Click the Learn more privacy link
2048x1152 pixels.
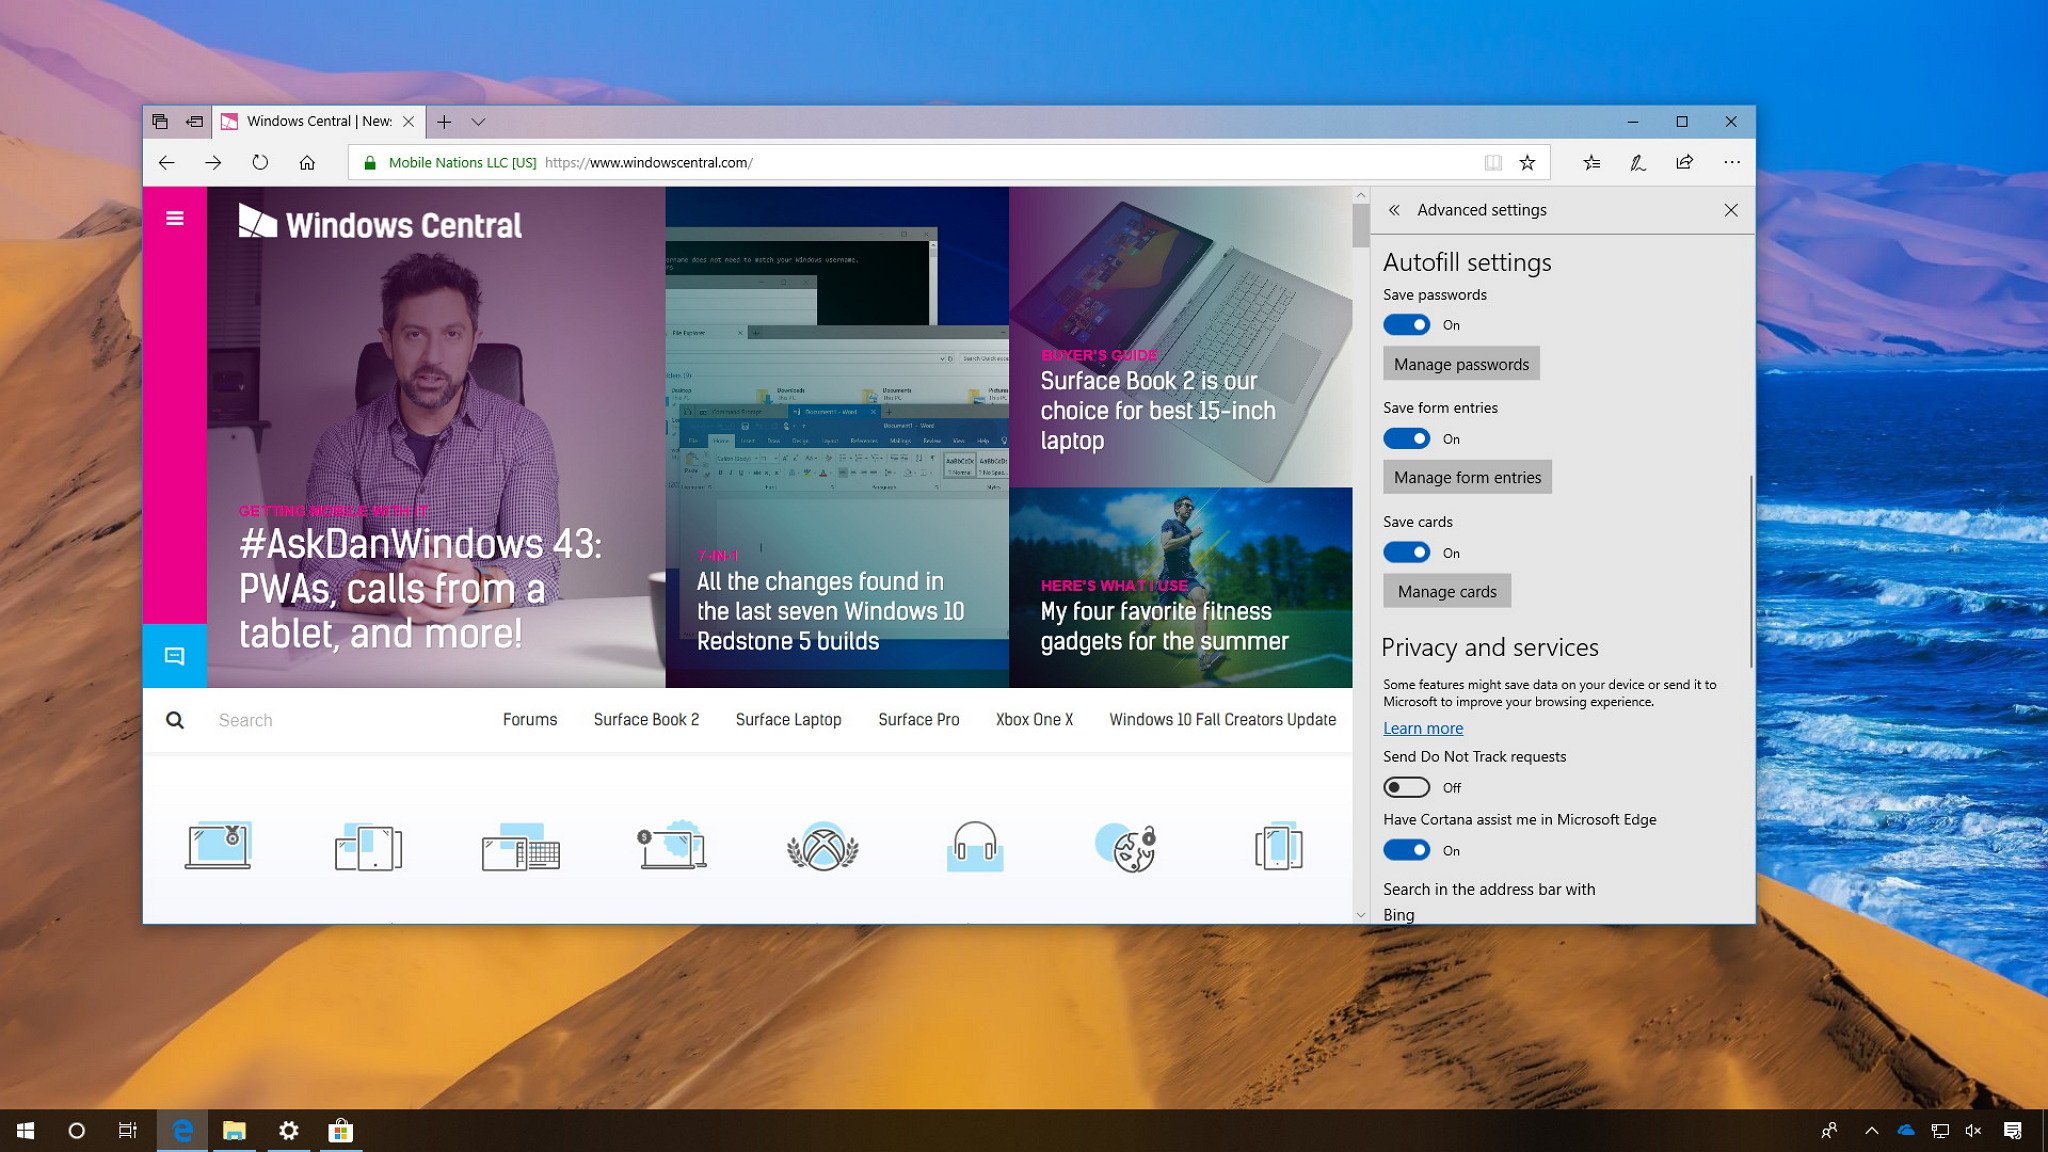coord(1422,727)
